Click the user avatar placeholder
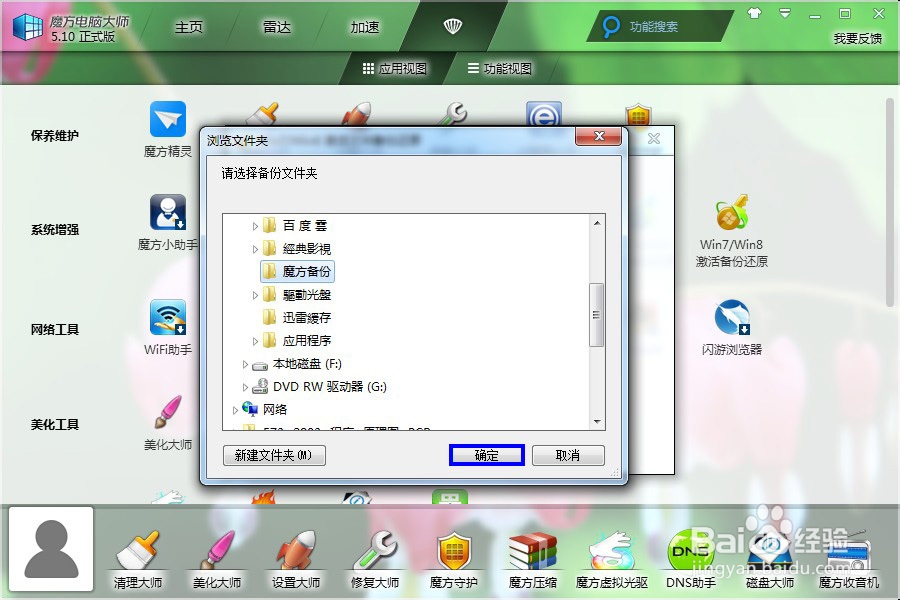 coord(51,549)
